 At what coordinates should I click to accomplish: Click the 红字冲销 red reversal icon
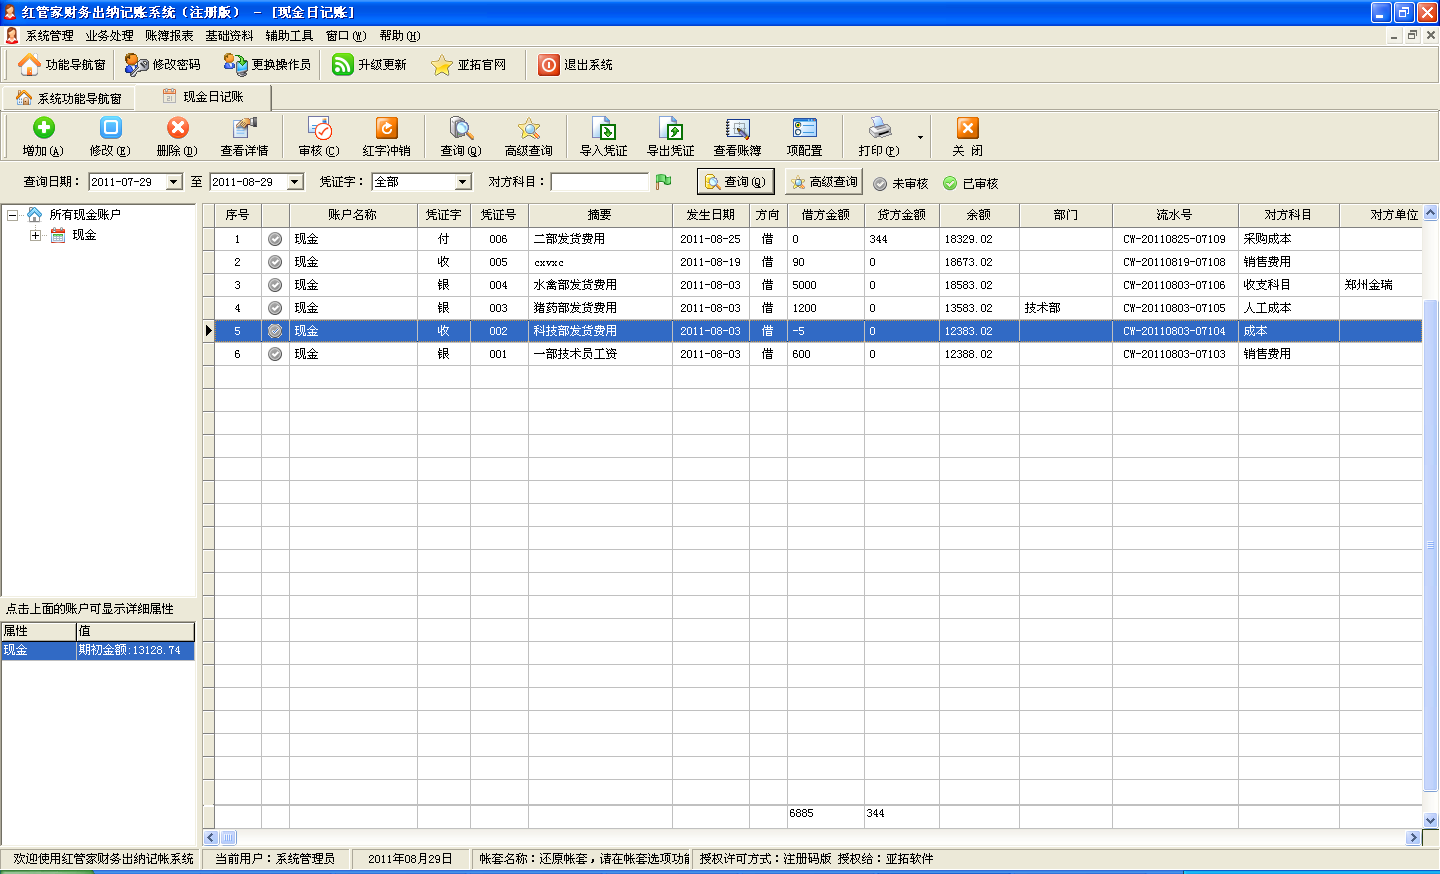(386, 129)
